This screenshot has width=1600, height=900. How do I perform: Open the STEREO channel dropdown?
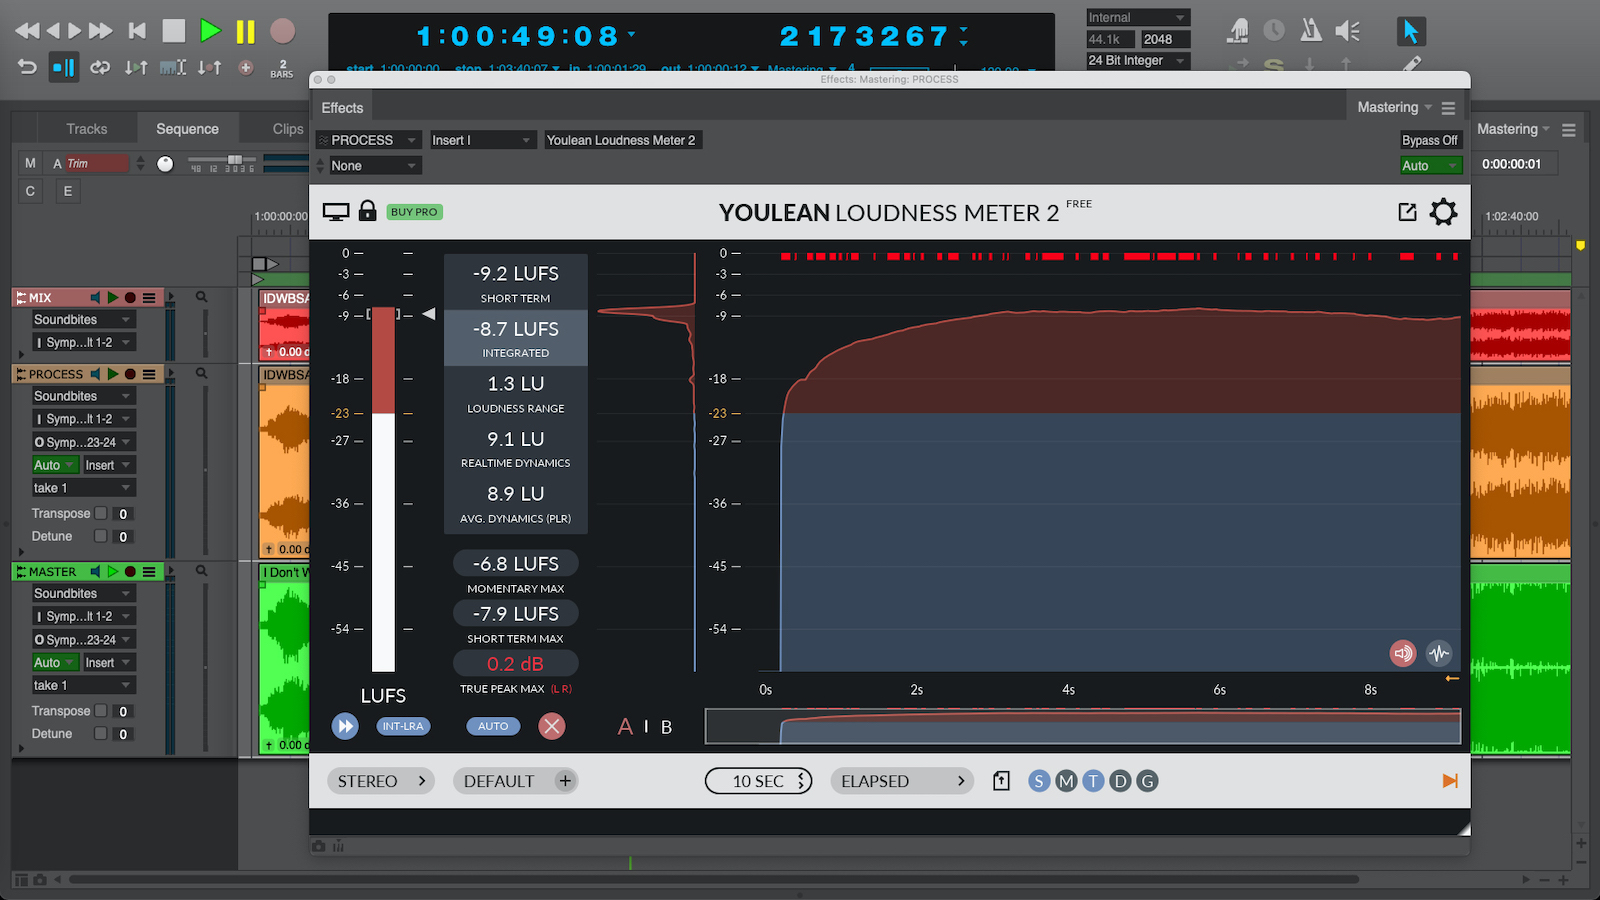(381, 781)
